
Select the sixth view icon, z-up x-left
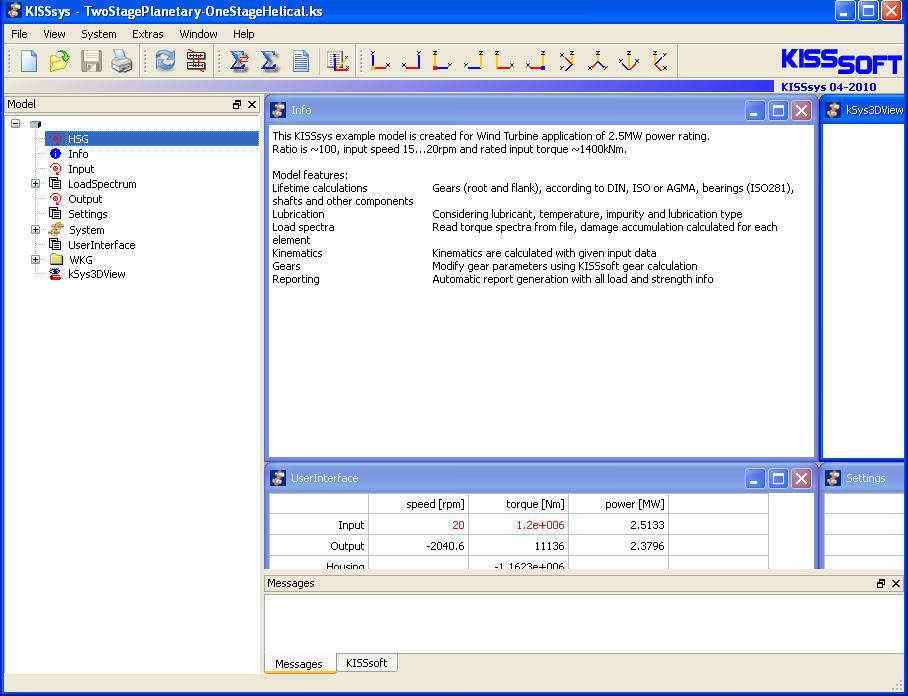click(x=536, y=61)
